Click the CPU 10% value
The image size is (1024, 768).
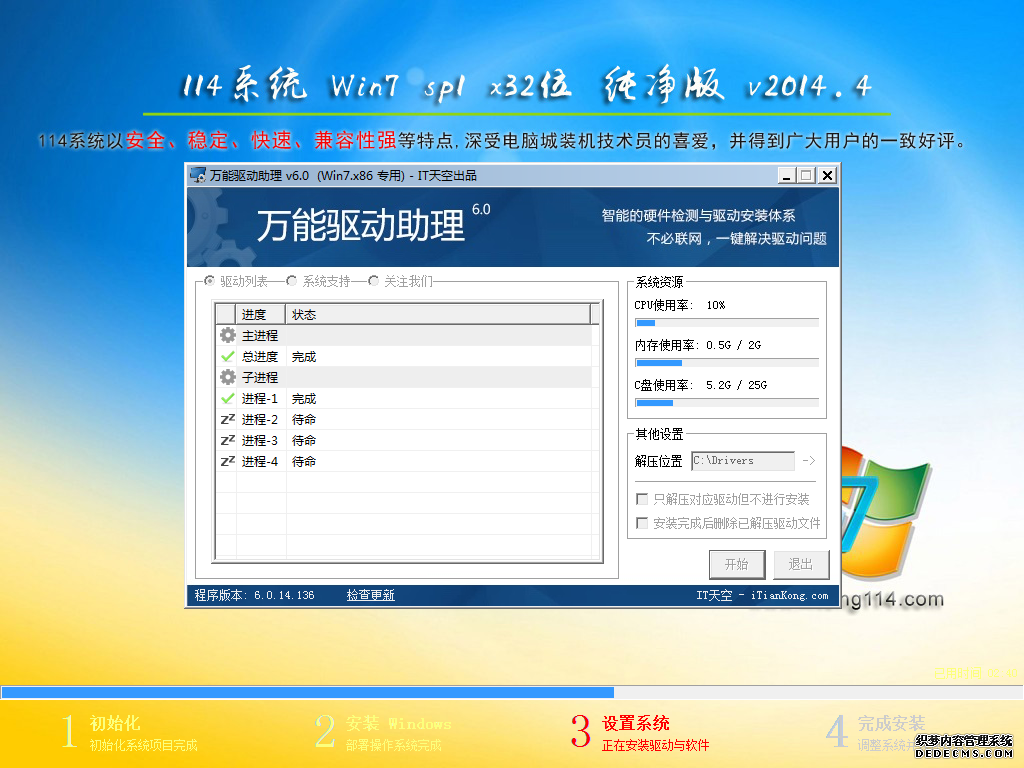pyautogui.click(x=716, y=305)
